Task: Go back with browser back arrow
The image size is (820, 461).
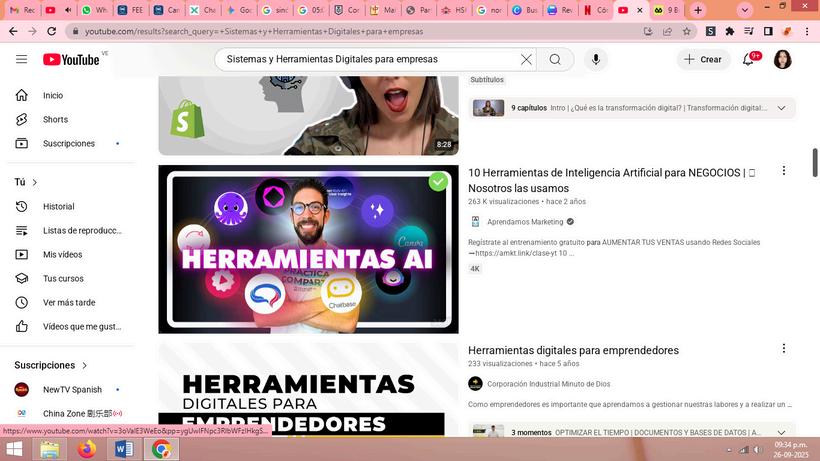Action: 13,31
